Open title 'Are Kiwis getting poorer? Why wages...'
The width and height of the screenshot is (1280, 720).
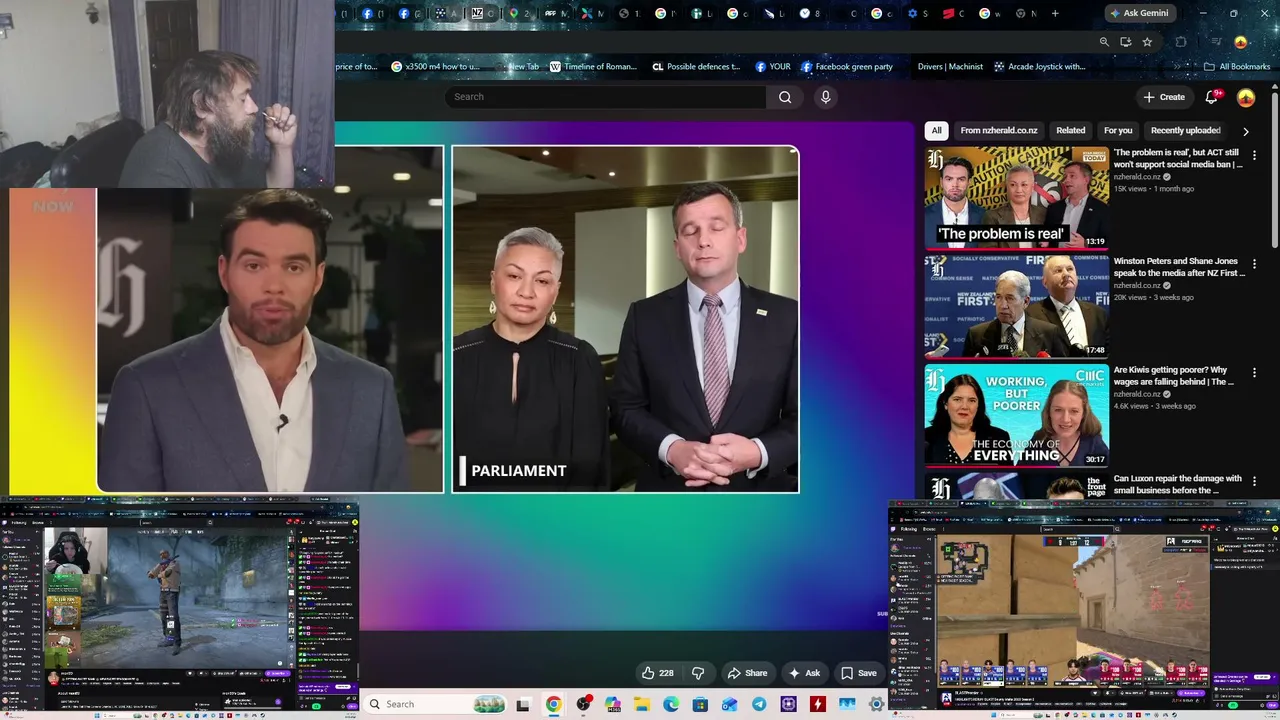coord(1174,376)
